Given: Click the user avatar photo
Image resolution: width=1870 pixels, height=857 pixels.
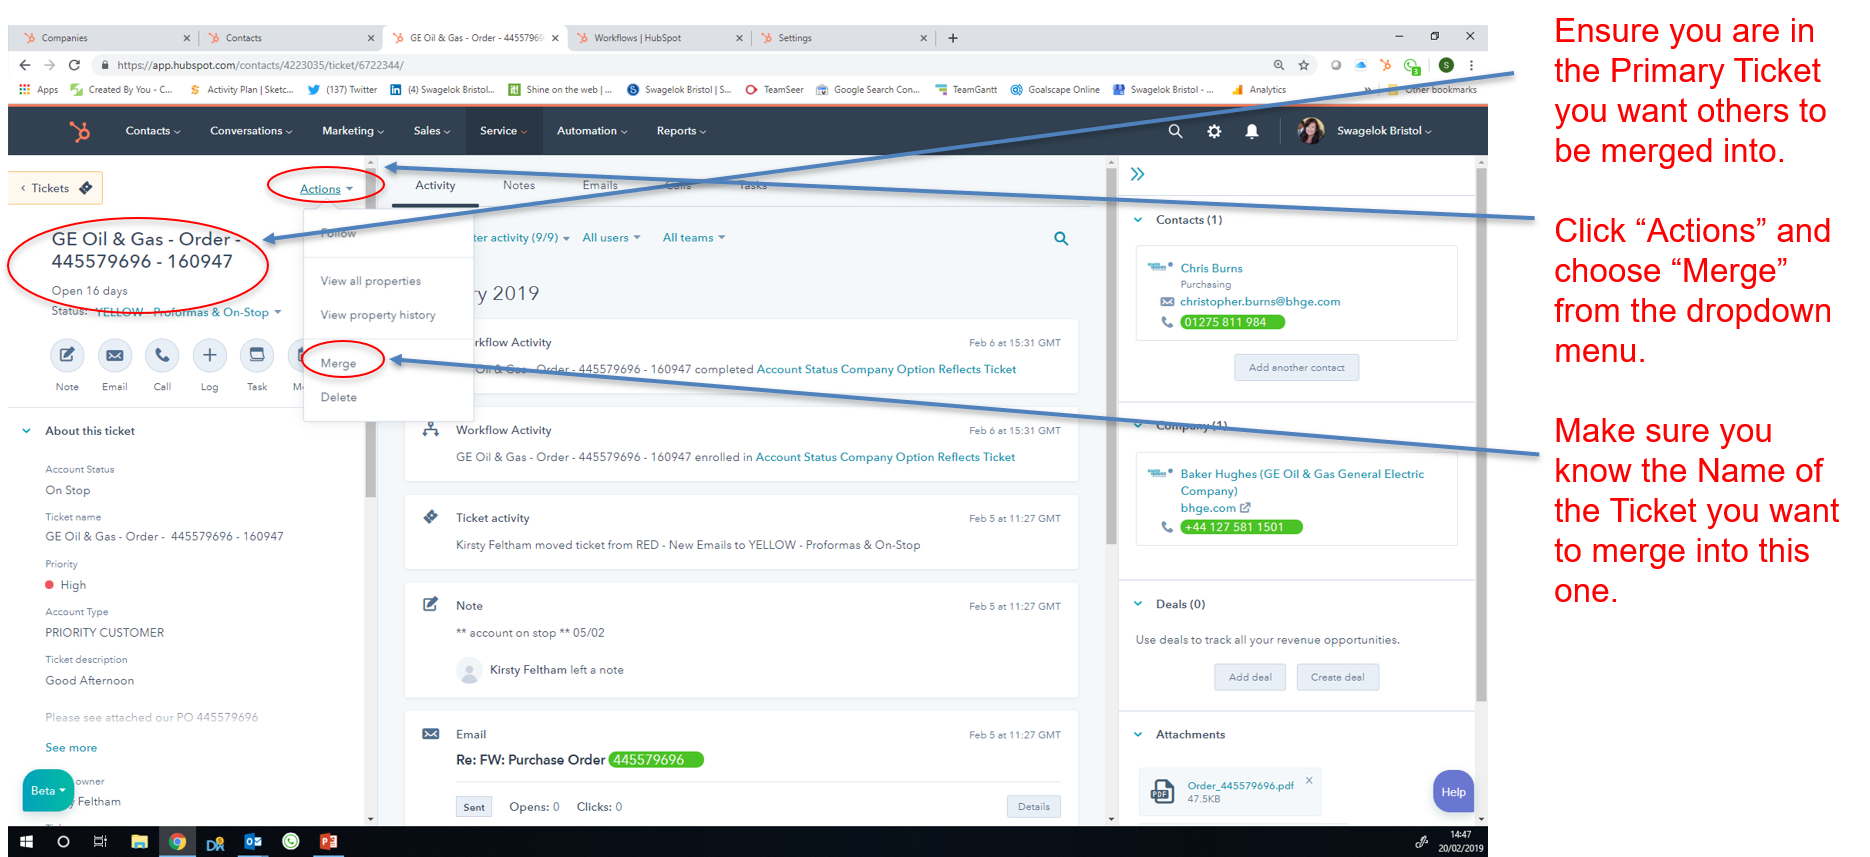Looking at the screenshot, I should (1311, 131).
